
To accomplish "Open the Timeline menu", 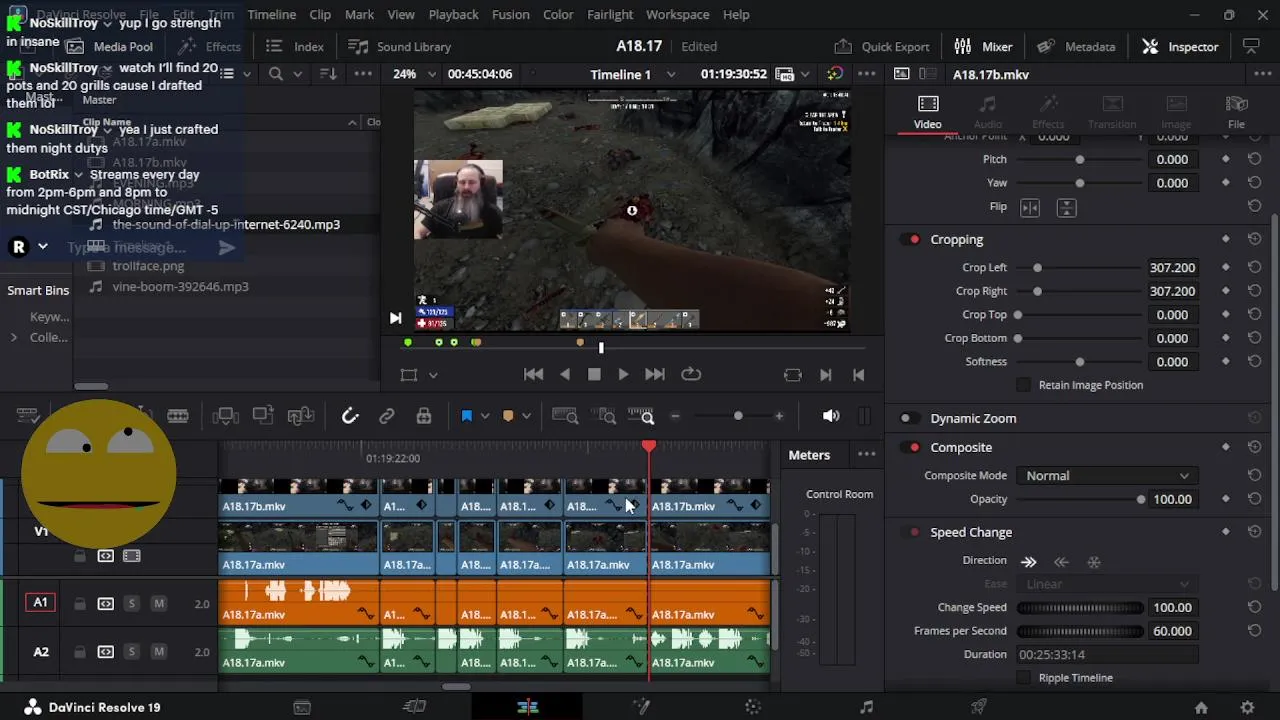I will click(271, 15).
